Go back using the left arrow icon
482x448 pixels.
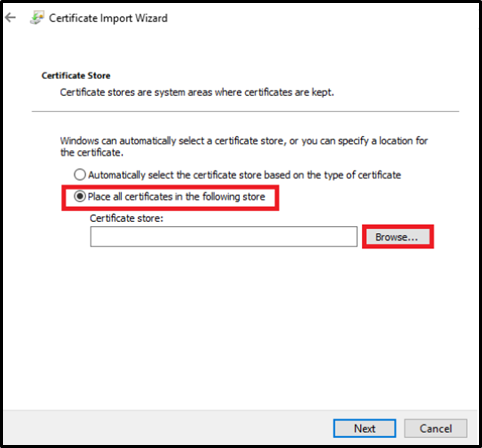(x=10, y=17)
